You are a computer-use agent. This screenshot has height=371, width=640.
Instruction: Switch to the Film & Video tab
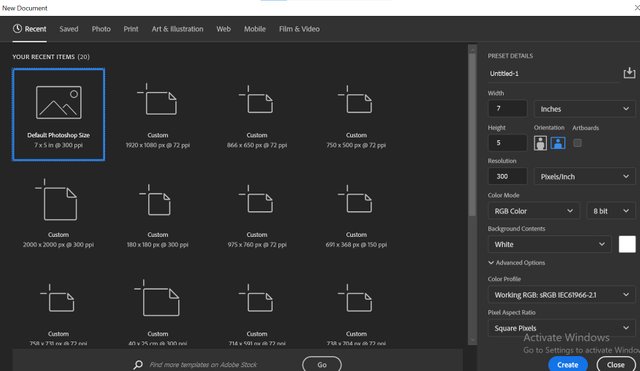pos(299,29)
